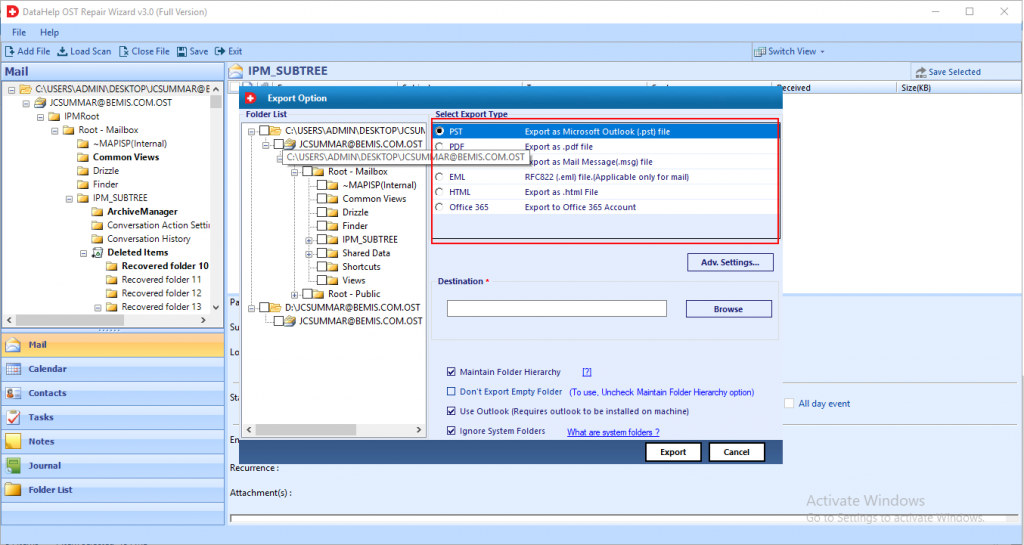Toggle the All day event checkbox
Viewport: 1024px width, 545px height.
tap(790, 403)
